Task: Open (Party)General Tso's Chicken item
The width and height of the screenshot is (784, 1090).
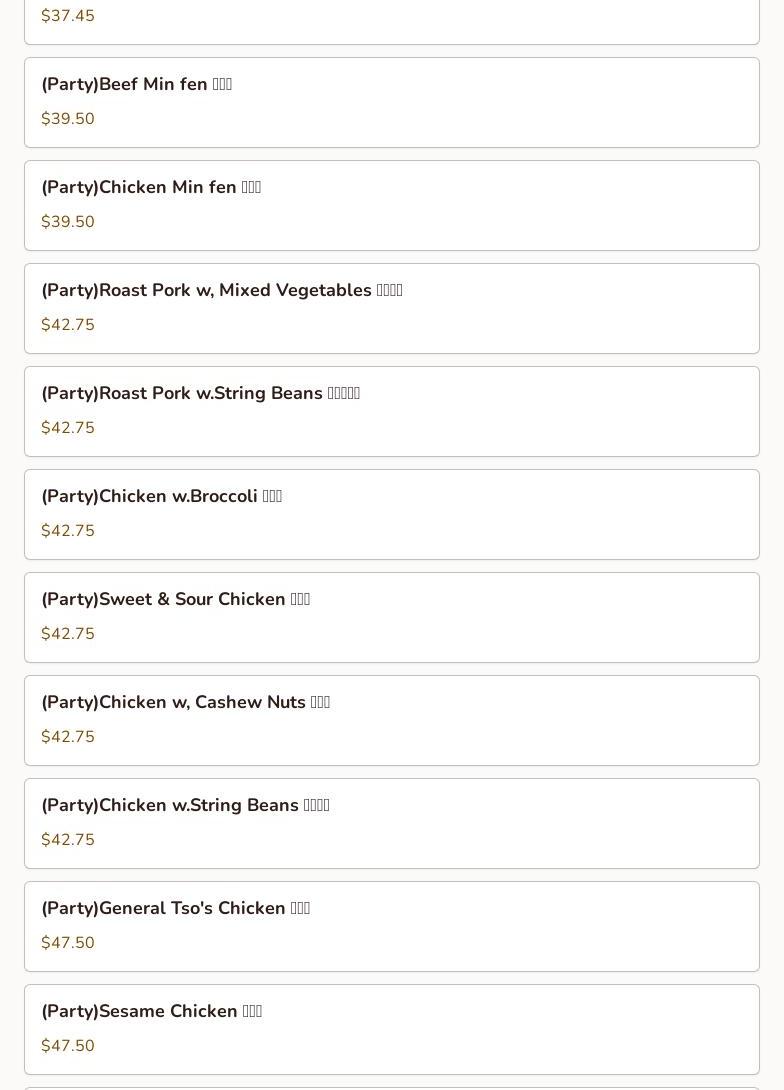Action: (175, 909)
